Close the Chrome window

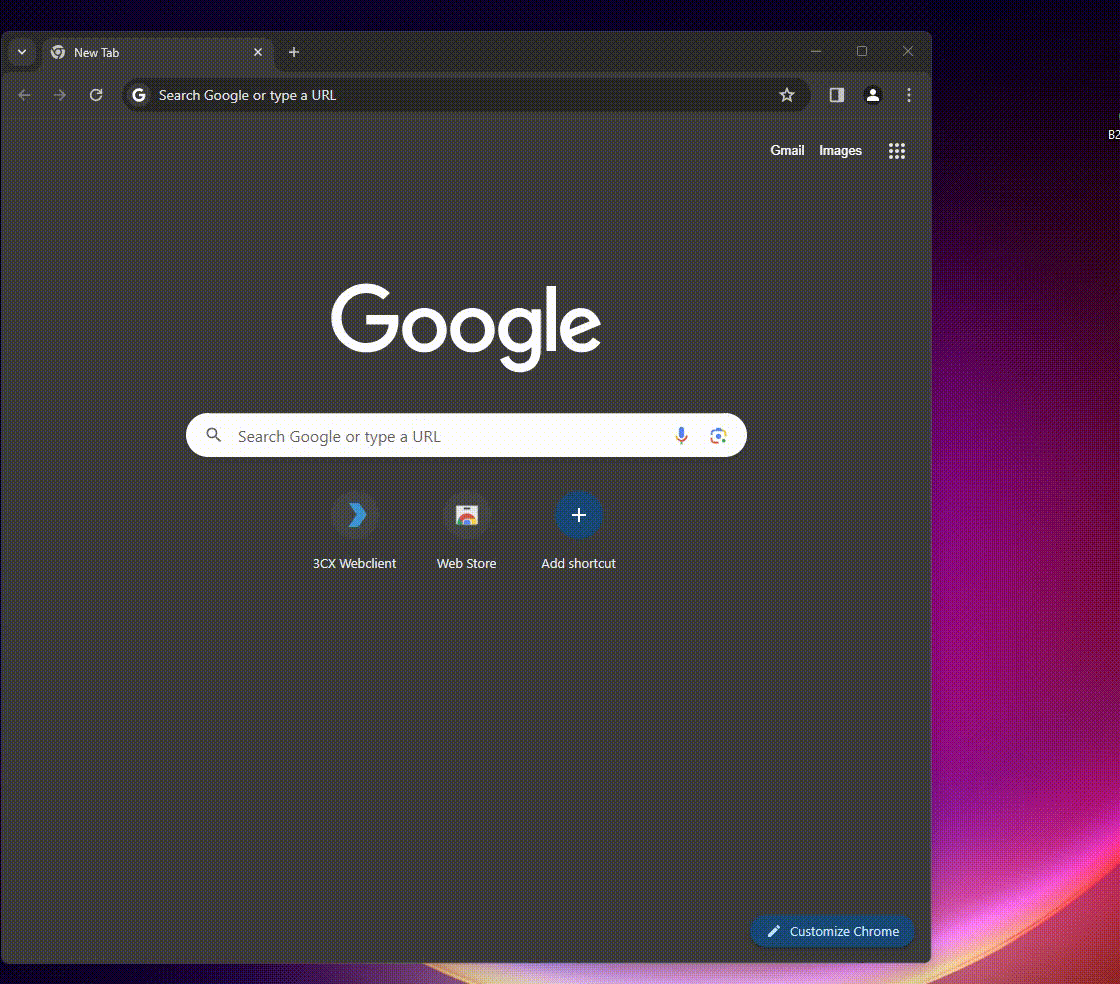click(x=908, y=51)
